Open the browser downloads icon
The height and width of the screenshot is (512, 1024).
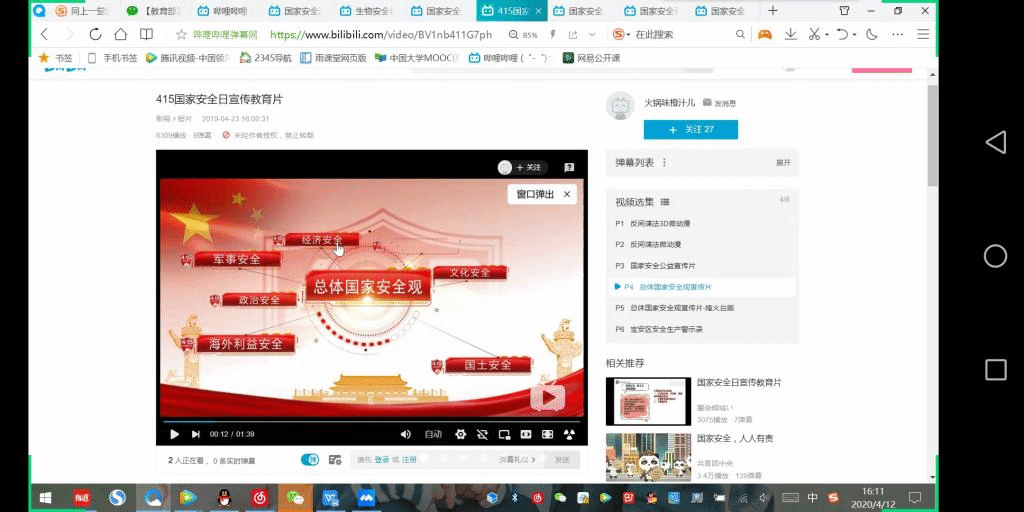click(x=791, y=35)
